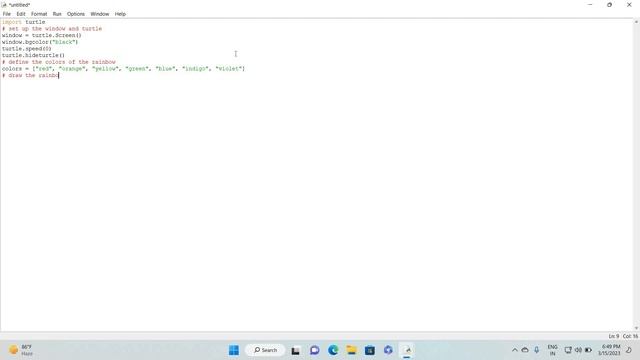Image resolution: width=640 pixels, height=360 pixels.
Task: Click the 'turtle.hideturtle()' line
Action: tap(33, 55)
